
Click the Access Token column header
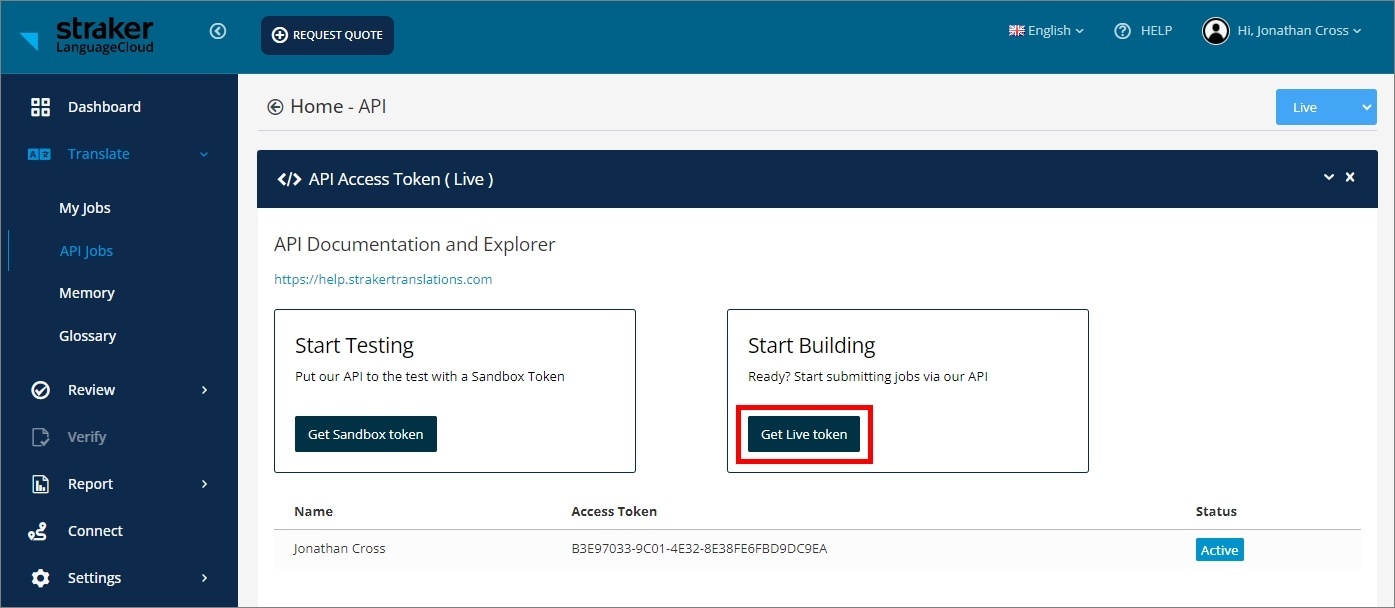click(614, 511)
